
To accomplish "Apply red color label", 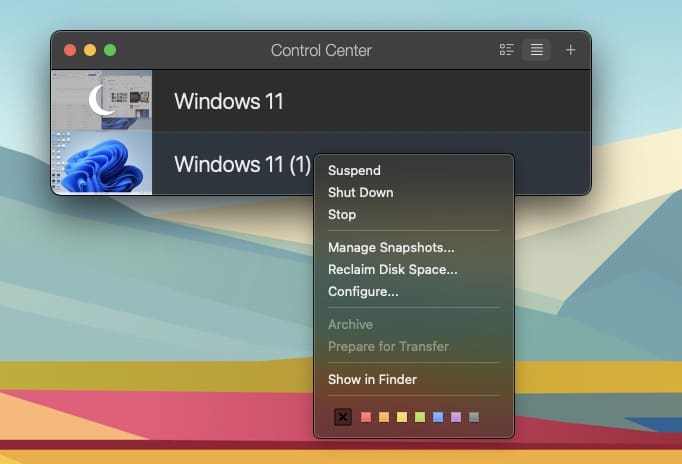I will [366, 417].
